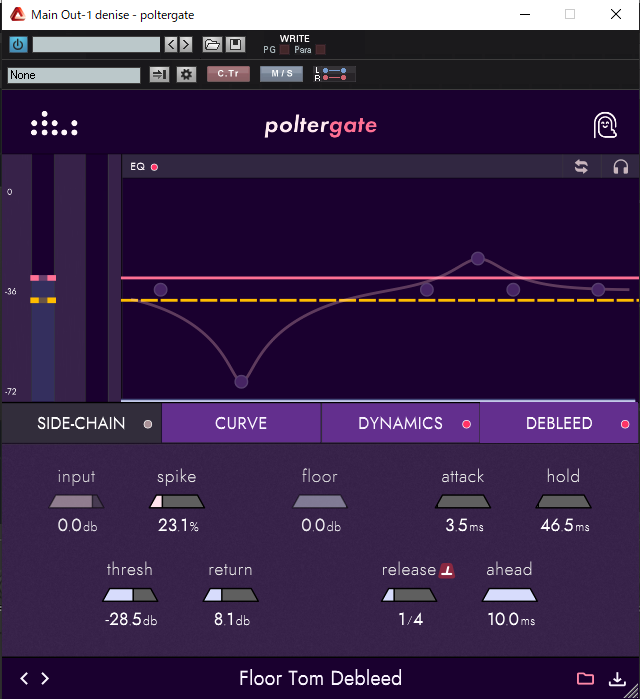This screenshot has height=699, width=640.
Task: Click the Denise dotted logo
Action: (54, 123)
